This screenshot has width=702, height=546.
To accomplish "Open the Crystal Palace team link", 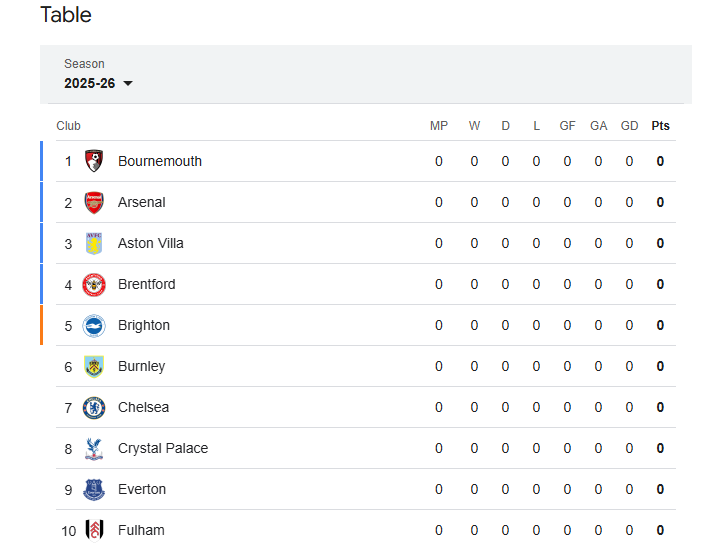I will pyautogui.click(x=163, y=448).
